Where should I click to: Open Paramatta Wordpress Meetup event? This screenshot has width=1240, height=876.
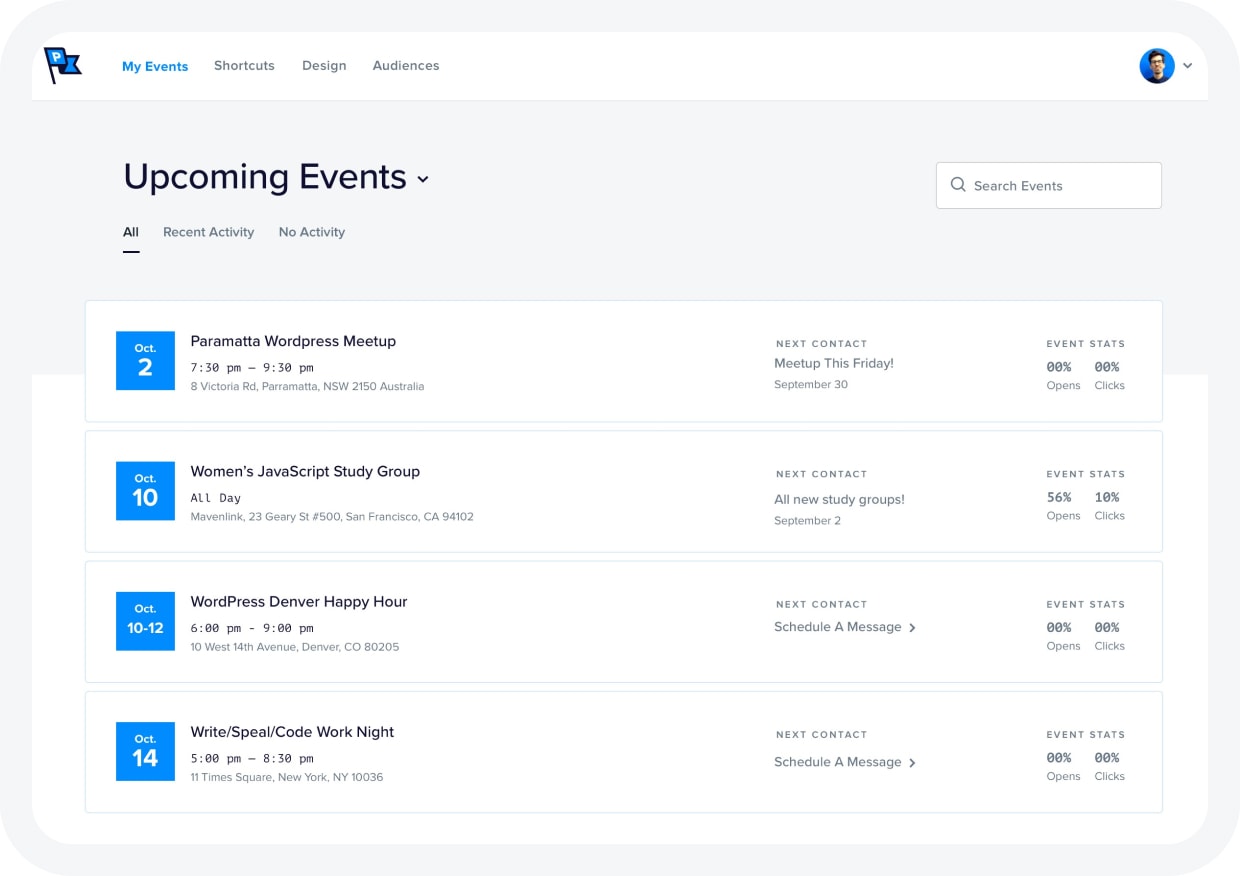tap(293, 341)
